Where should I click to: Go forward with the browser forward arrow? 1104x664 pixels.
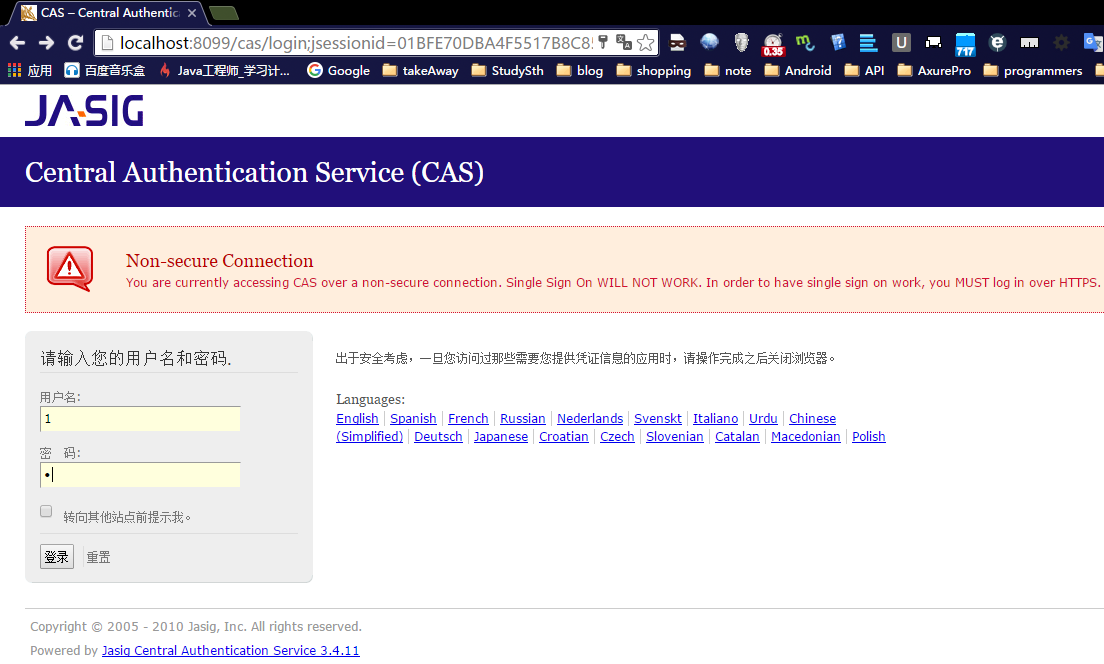coord(46,43)
